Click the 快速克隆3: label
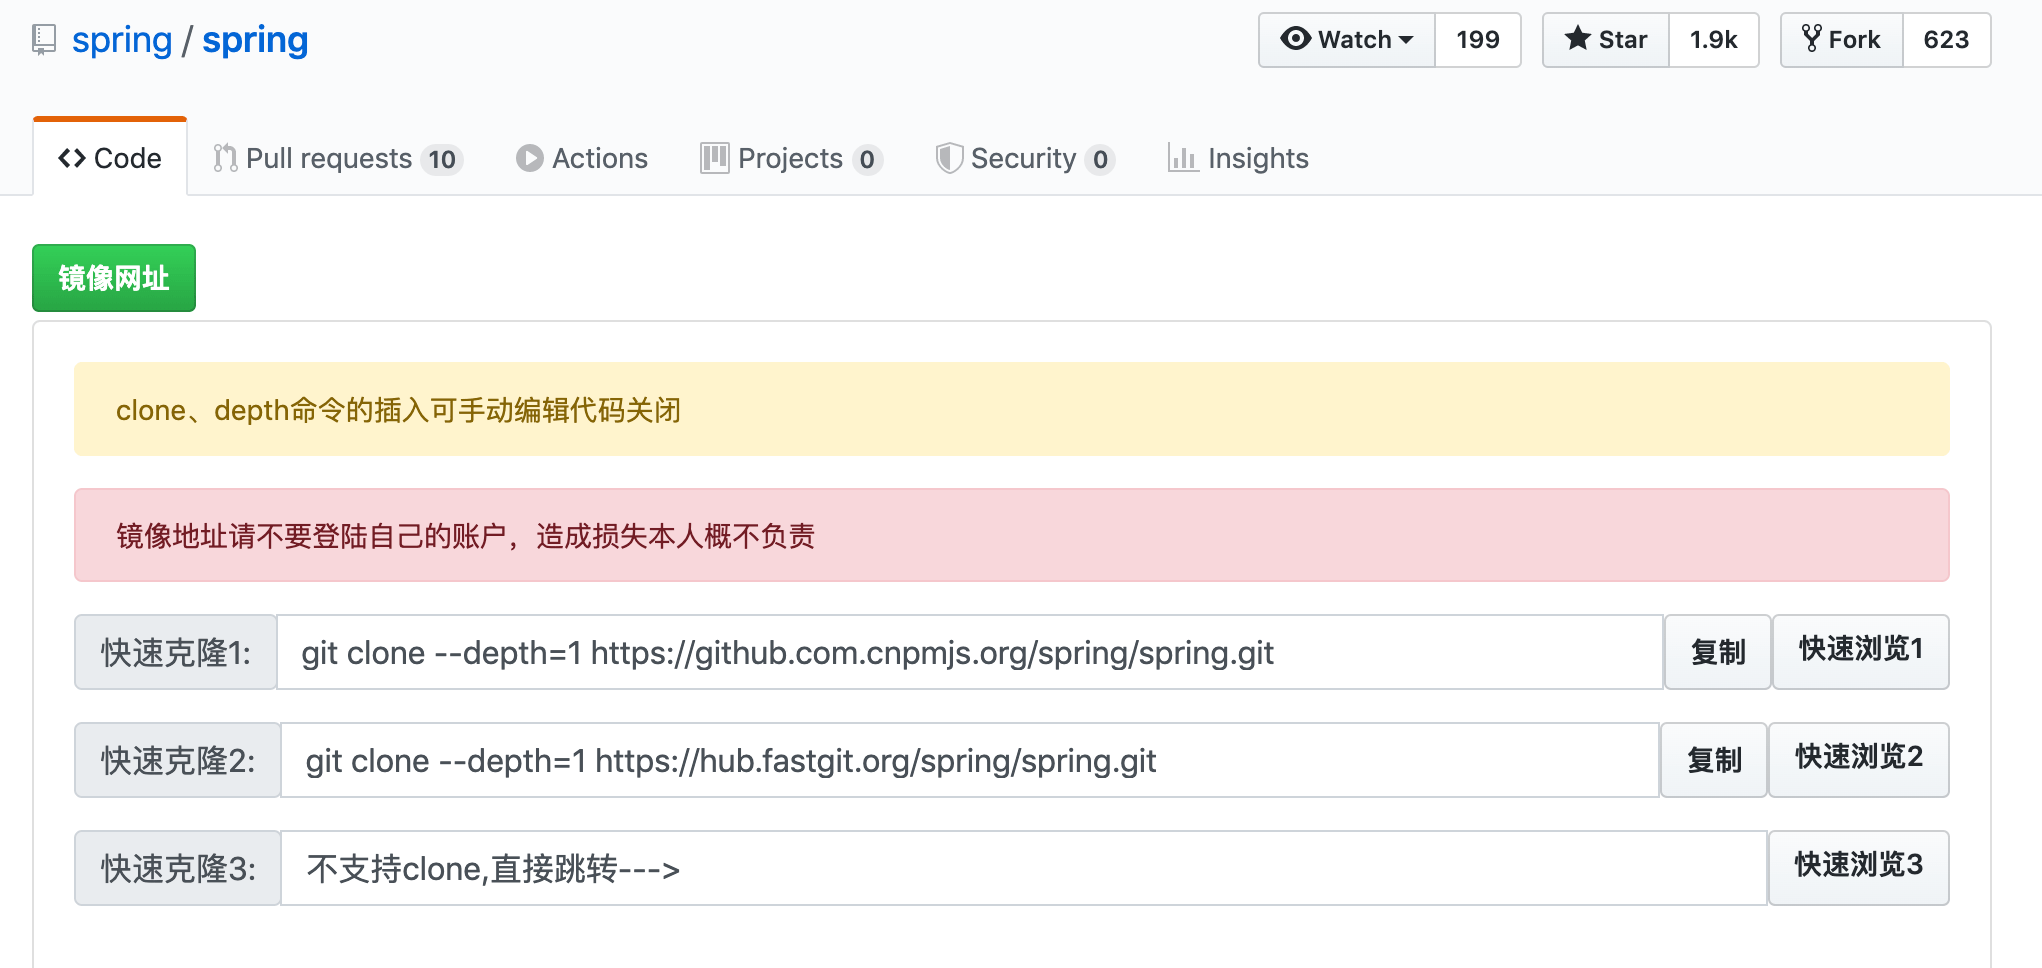 pos(178,868)
